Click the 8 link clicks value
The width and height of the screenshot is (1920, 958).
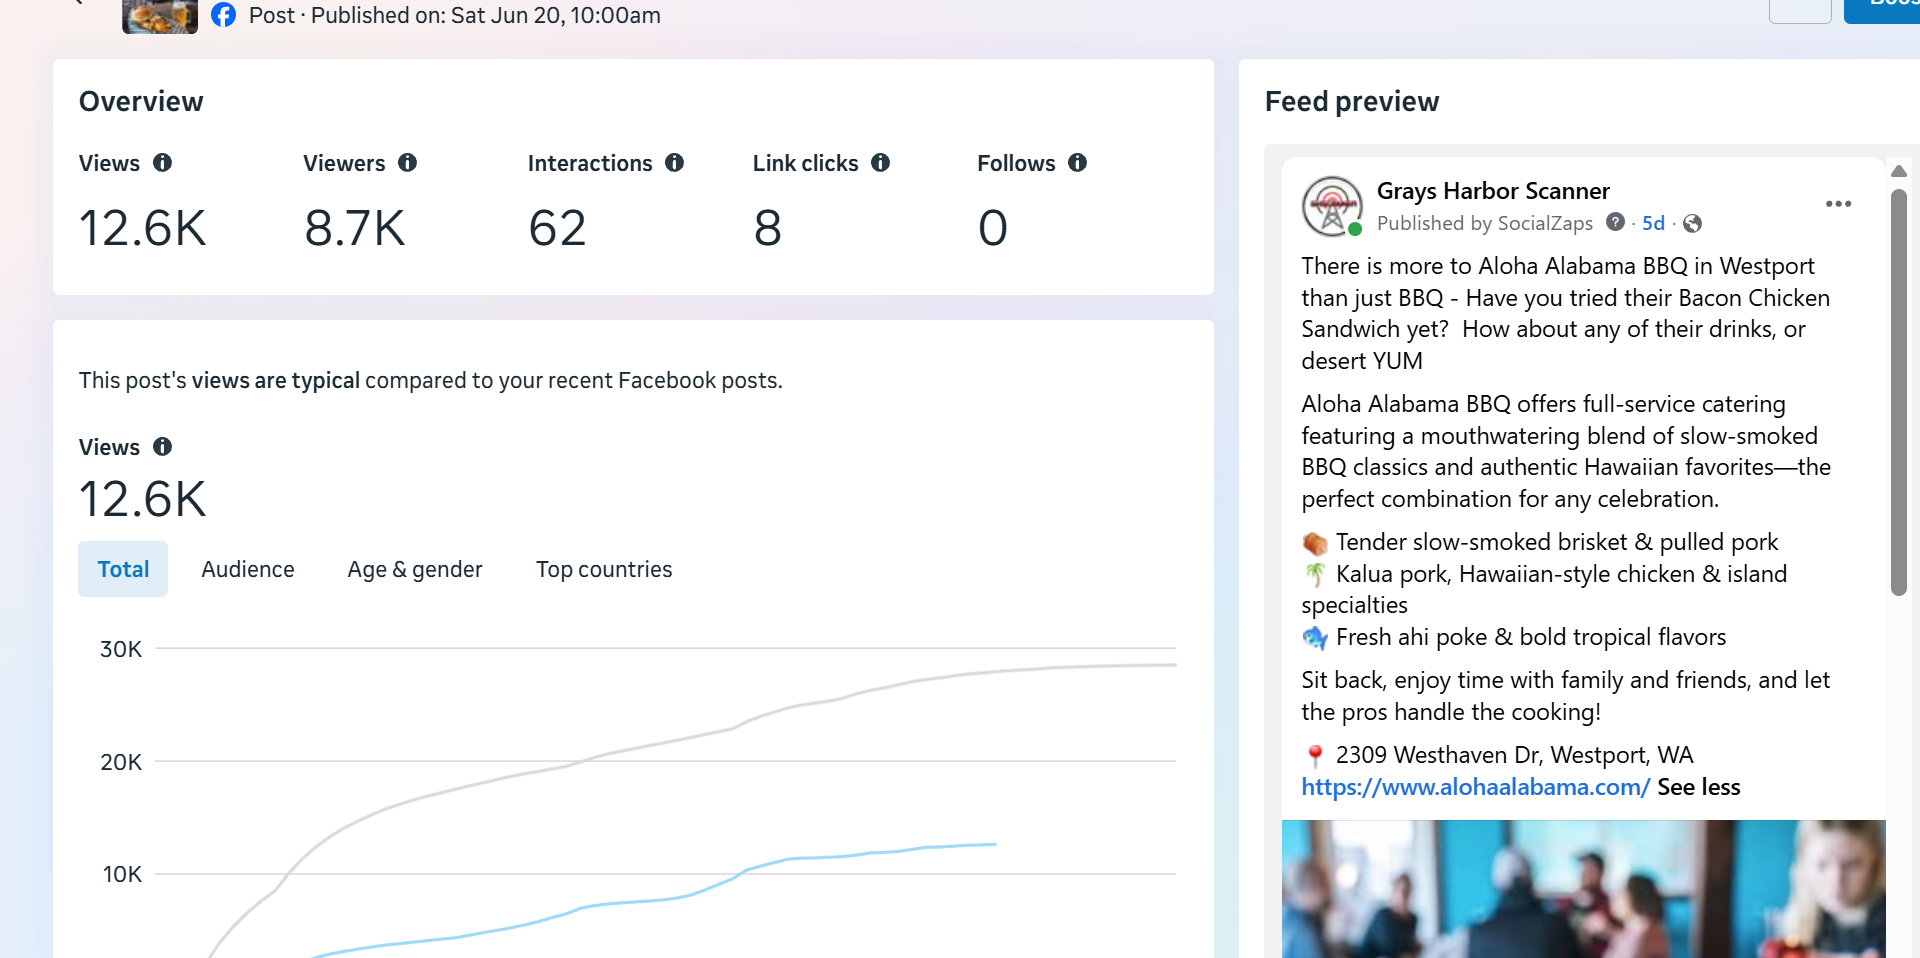pos(767,228)
